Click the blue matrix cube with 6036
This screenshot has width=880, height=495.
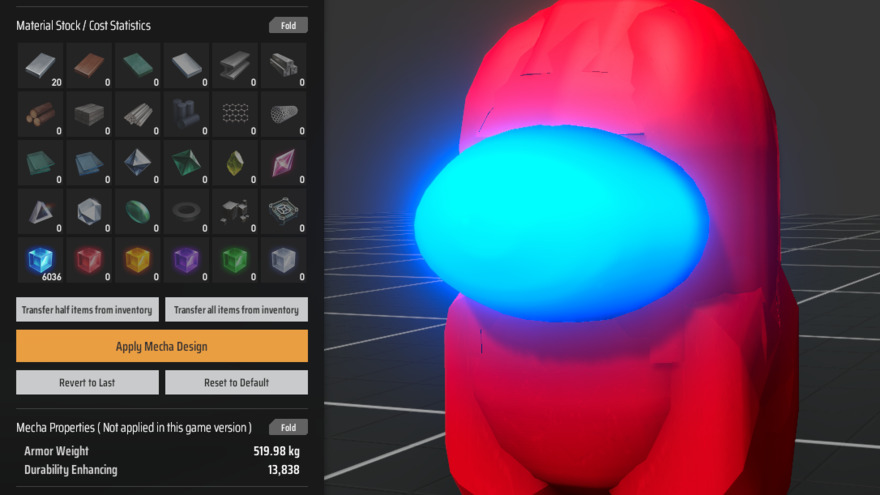[40, 260]
